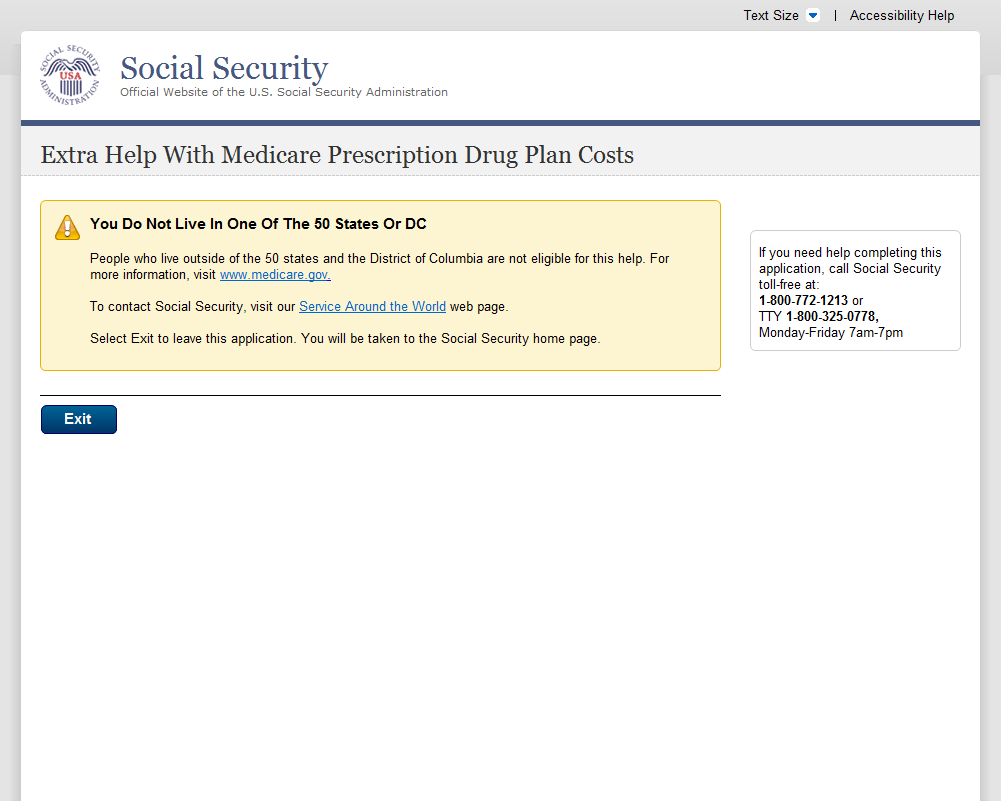The height and width of the screenshot is (808, 1008).
Task: Select the You Do Not Live warning heading
Action: point(258,224)
